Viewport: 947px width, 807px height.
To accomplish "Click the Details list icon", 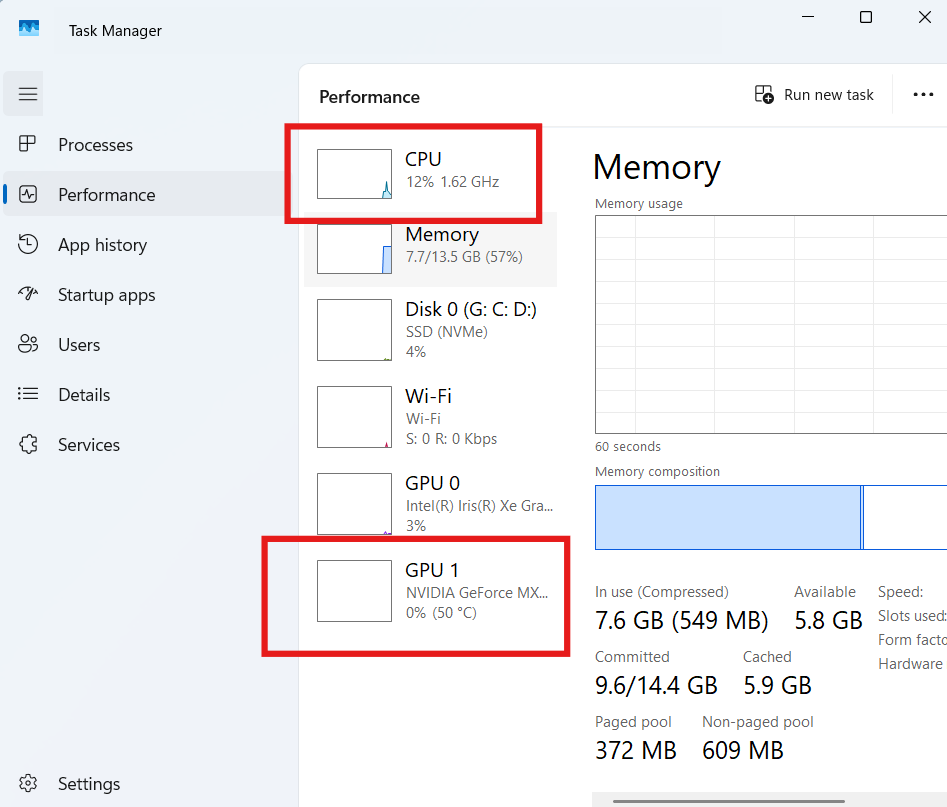I will 28,395.
